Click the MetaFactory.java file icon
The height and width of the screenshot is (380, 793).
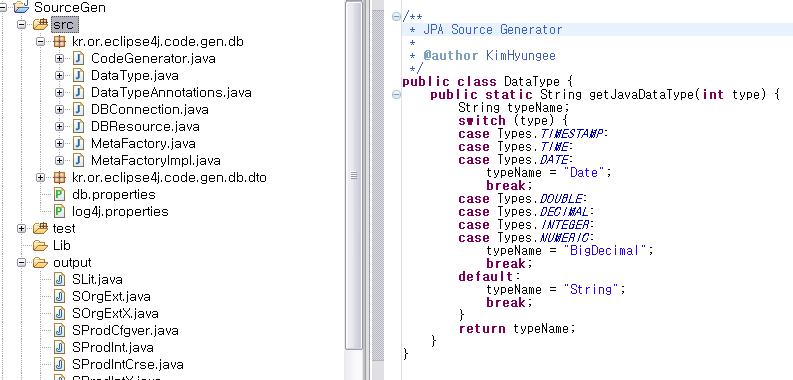coord(78,143)
